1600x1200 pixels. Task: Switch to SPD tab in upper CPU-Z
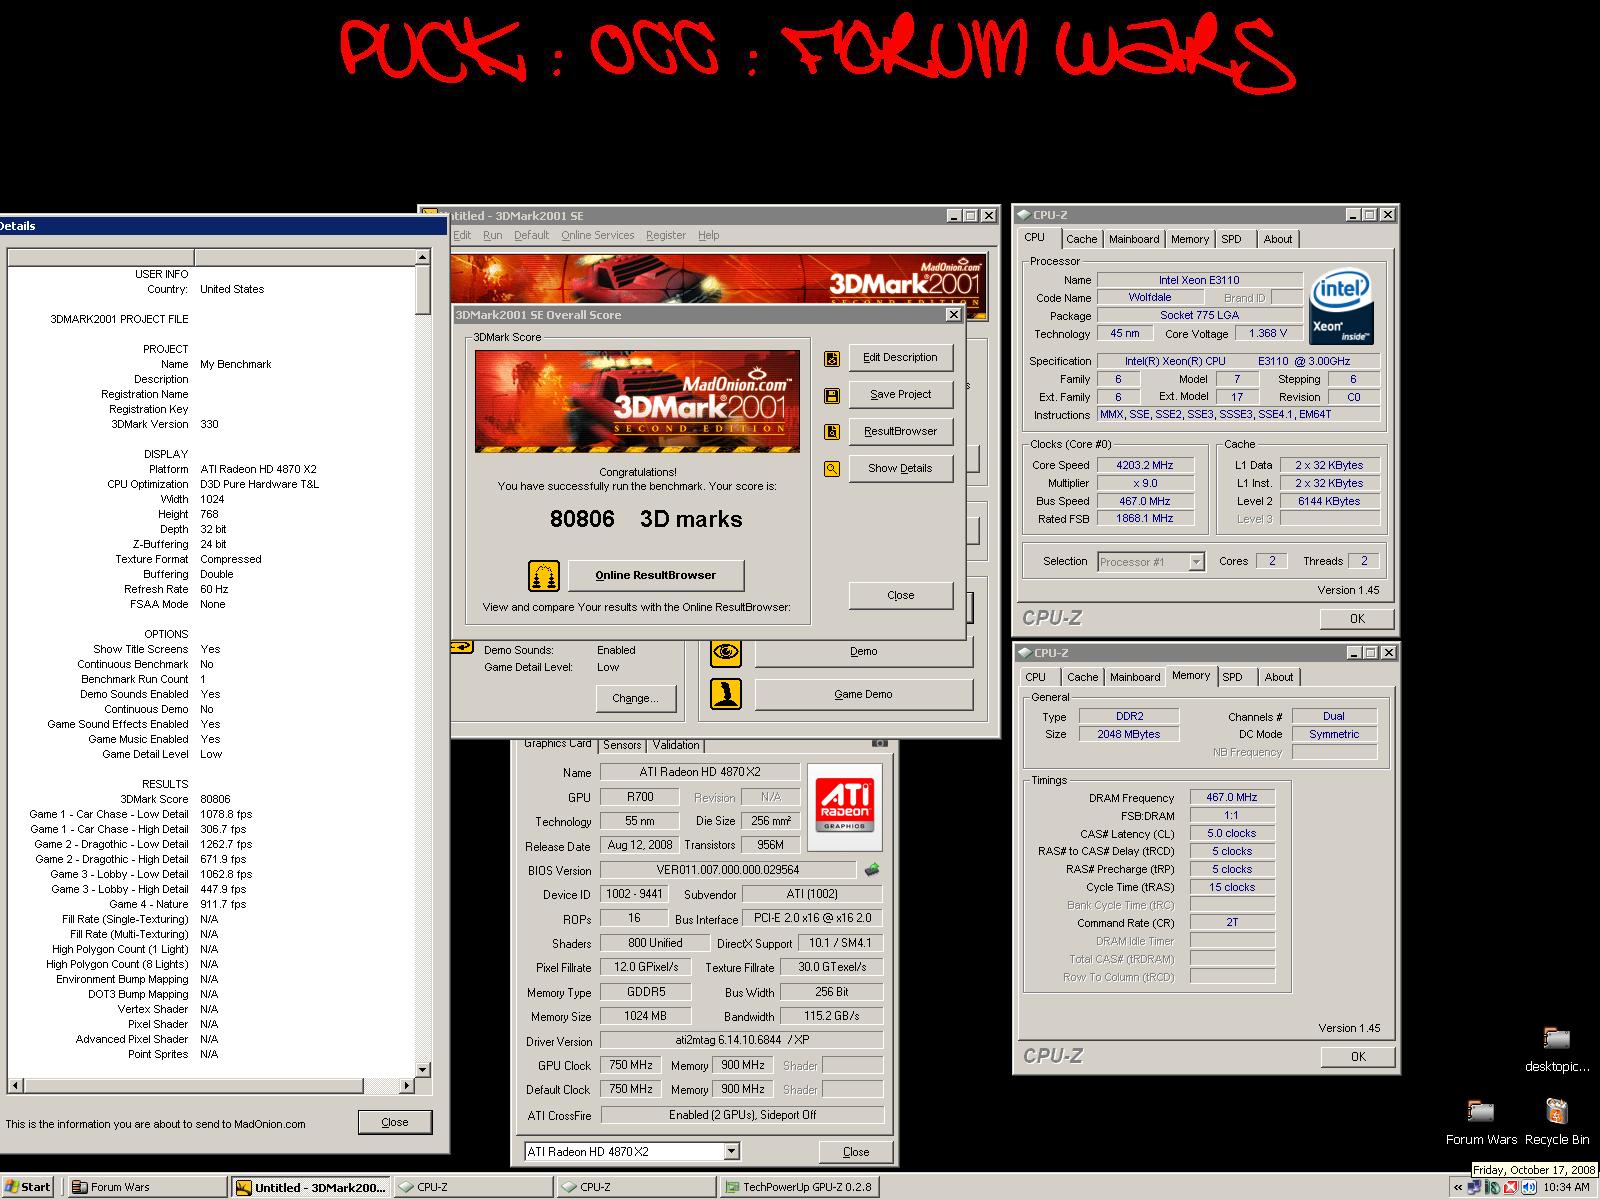(x=1231, y=239)
